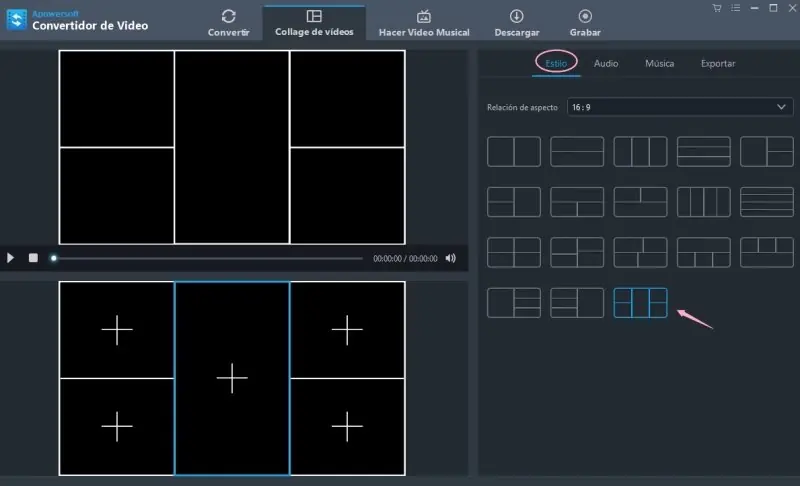Click the Relación de aspecto label
800x486 pixels.
522,107
